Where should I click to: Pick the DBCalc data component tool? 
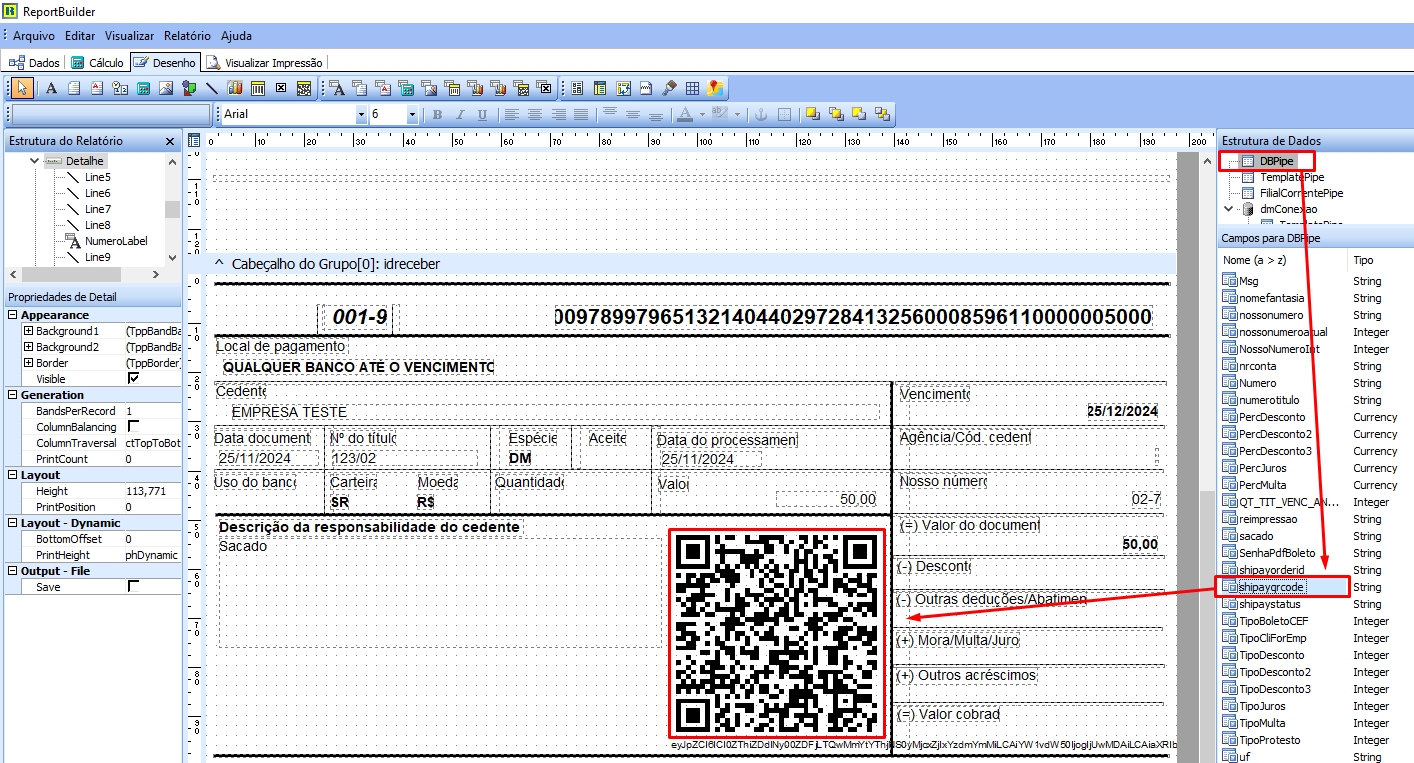pyautogui.click(x=406, y=88)
